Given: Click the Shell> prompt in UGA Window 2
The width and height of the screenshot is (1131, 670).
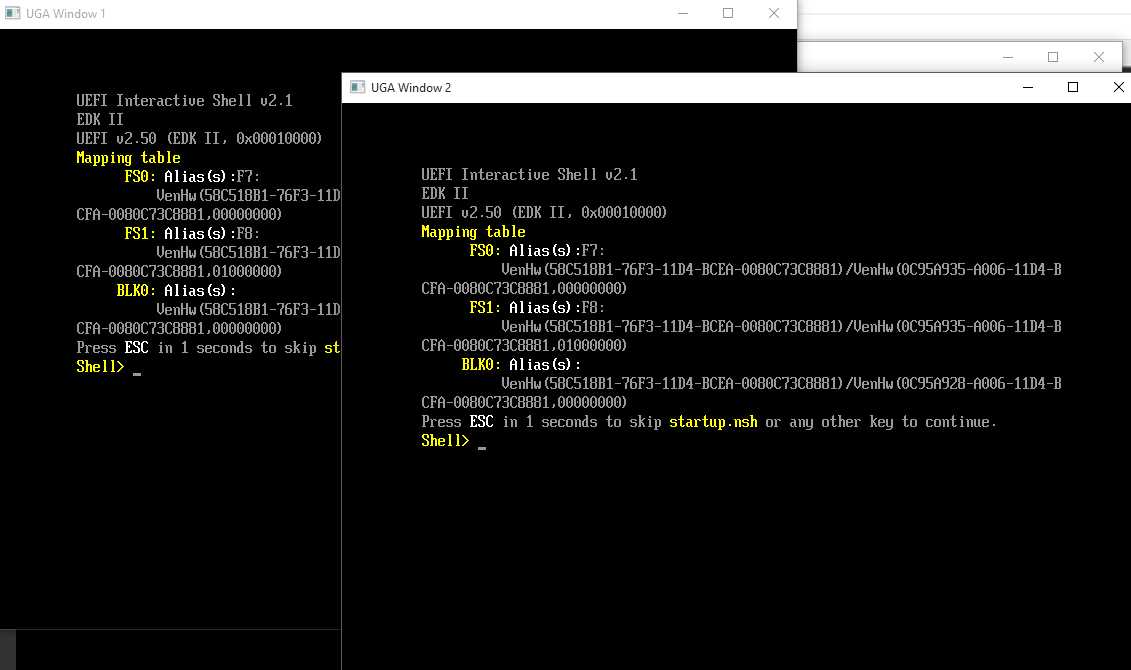Looking at the screenshot, I should point(445,441).
